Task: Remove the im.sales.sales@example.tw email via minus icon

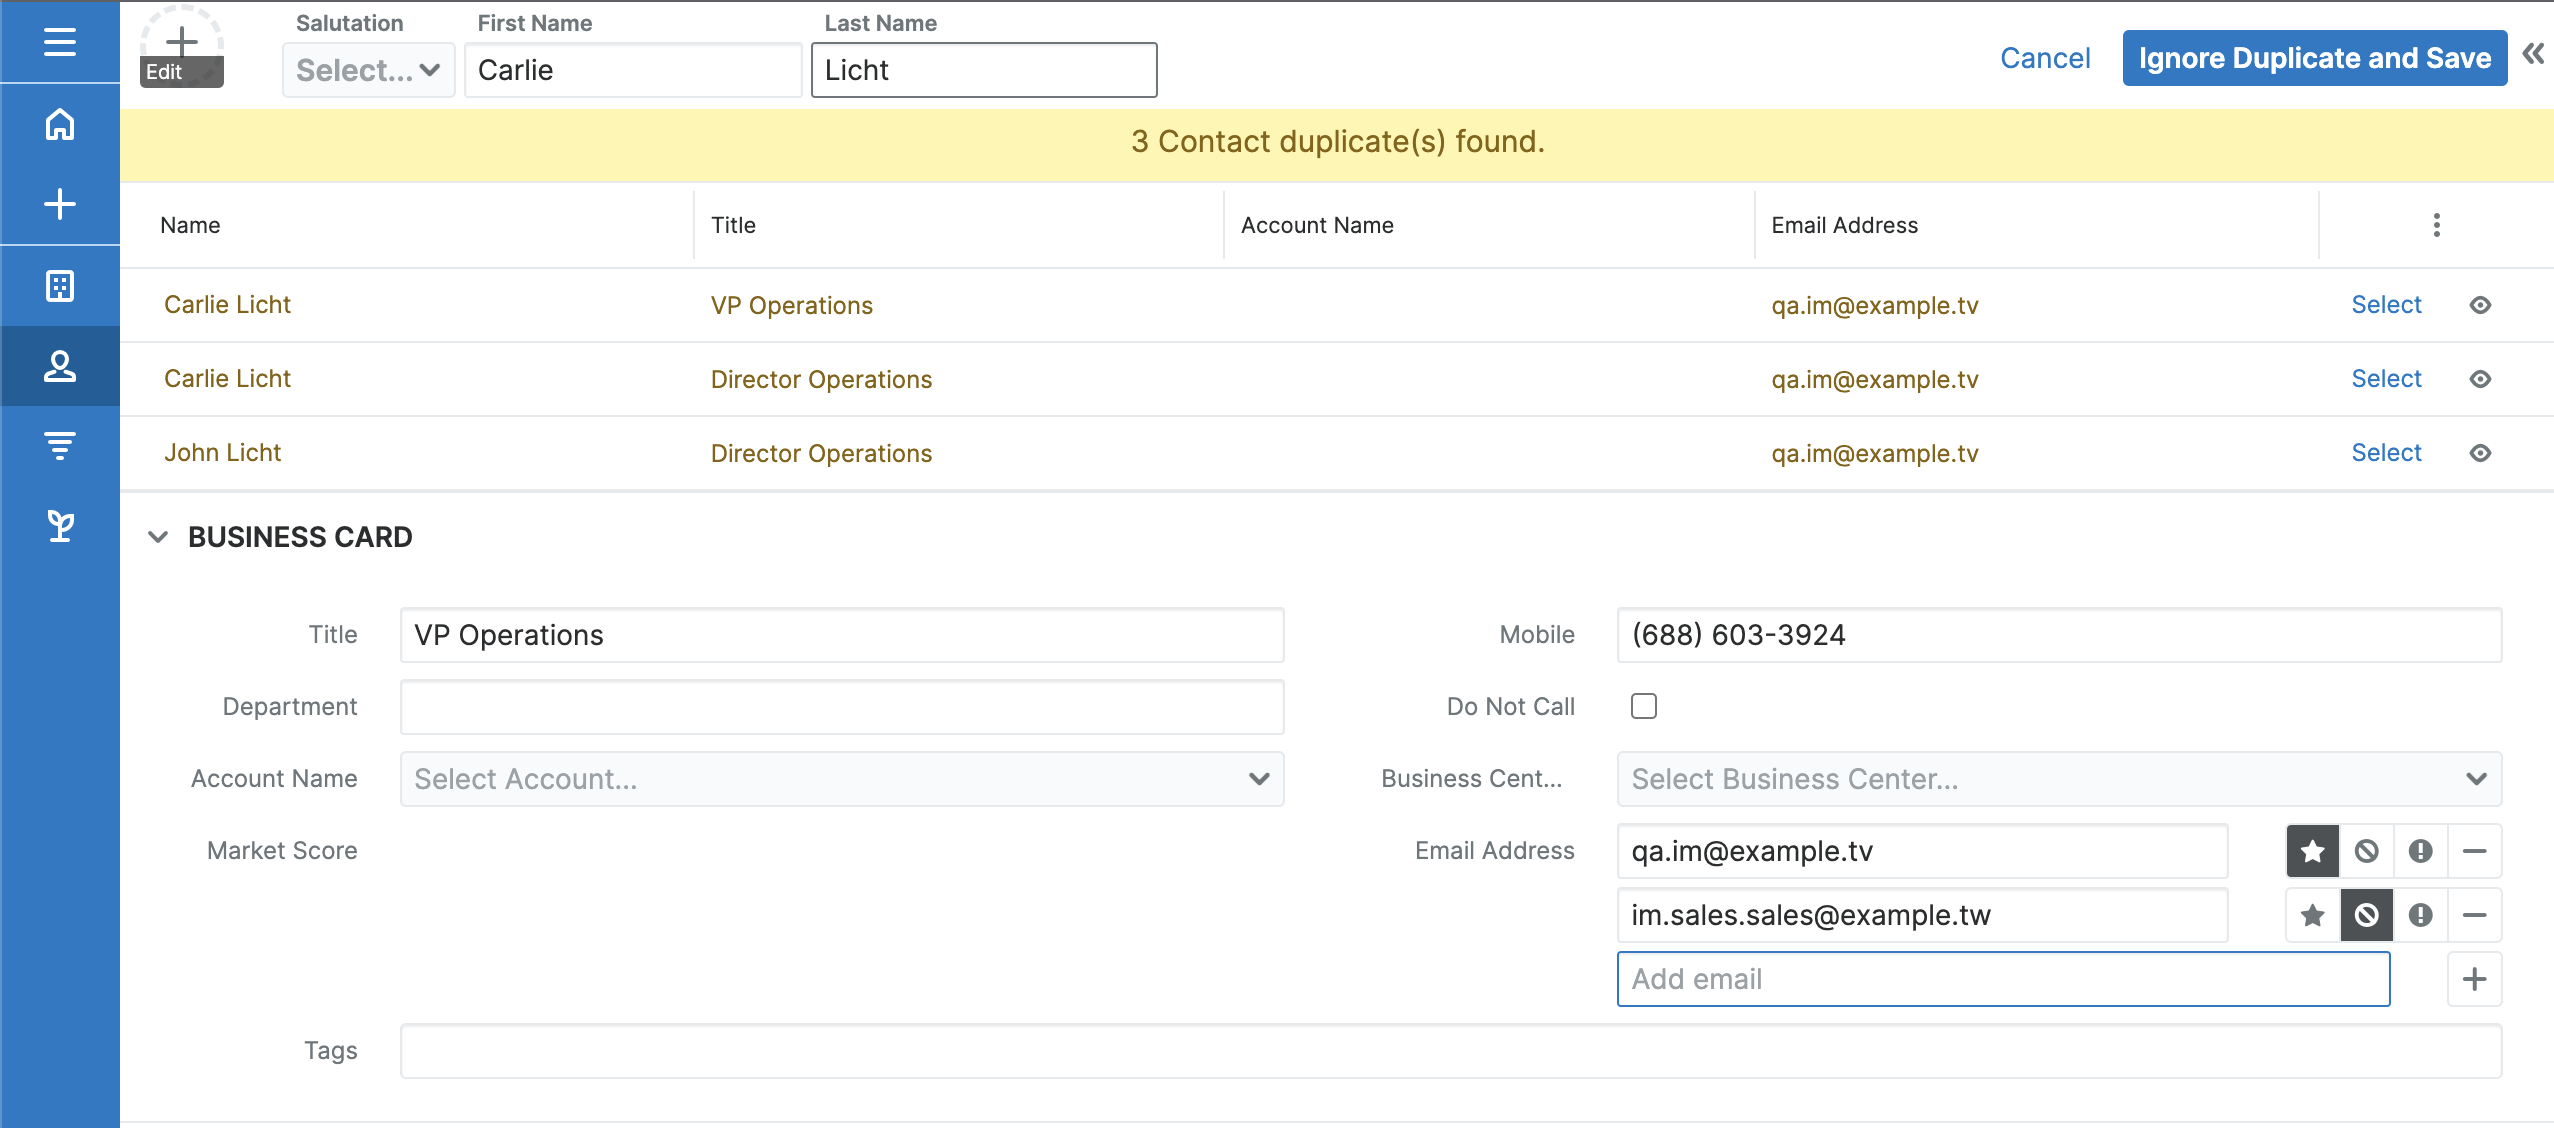Action: click(2477, 914)
